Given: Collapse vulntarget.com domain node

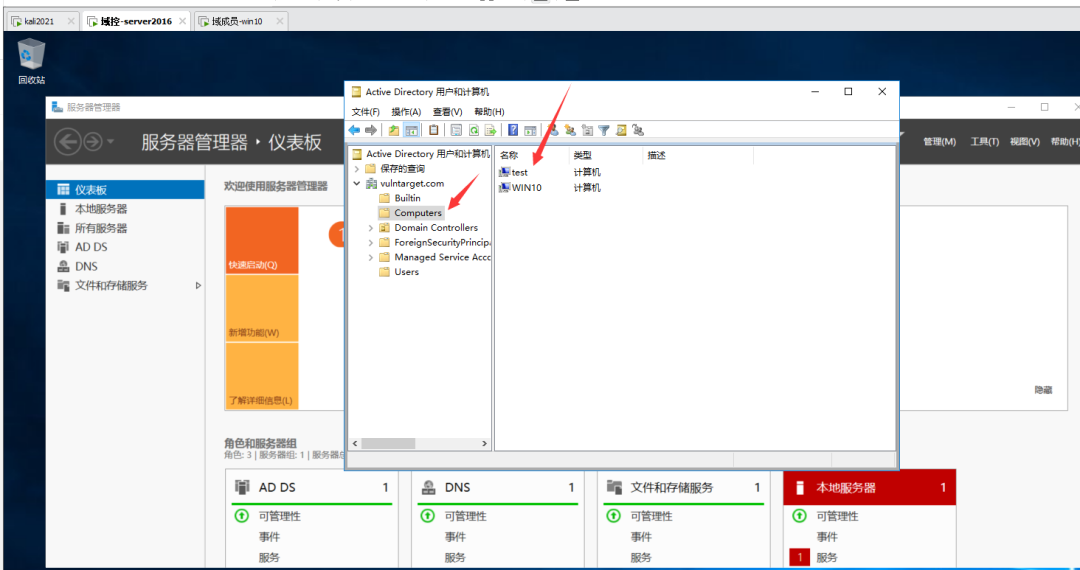Looking at the screenshot, I should point(357,184).
